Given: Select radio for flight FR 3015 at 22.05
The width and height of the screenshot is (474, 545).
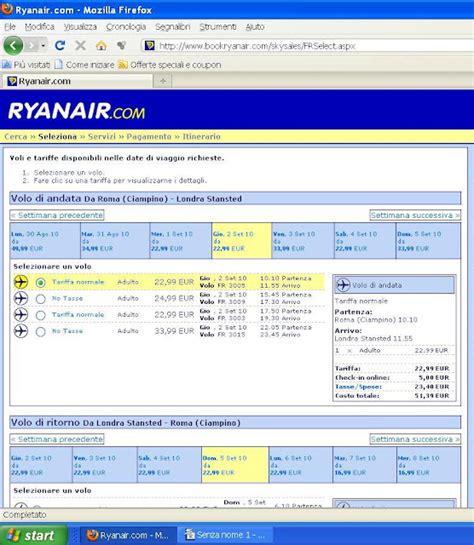Looking at the screenshot, I should coord(41,331).
